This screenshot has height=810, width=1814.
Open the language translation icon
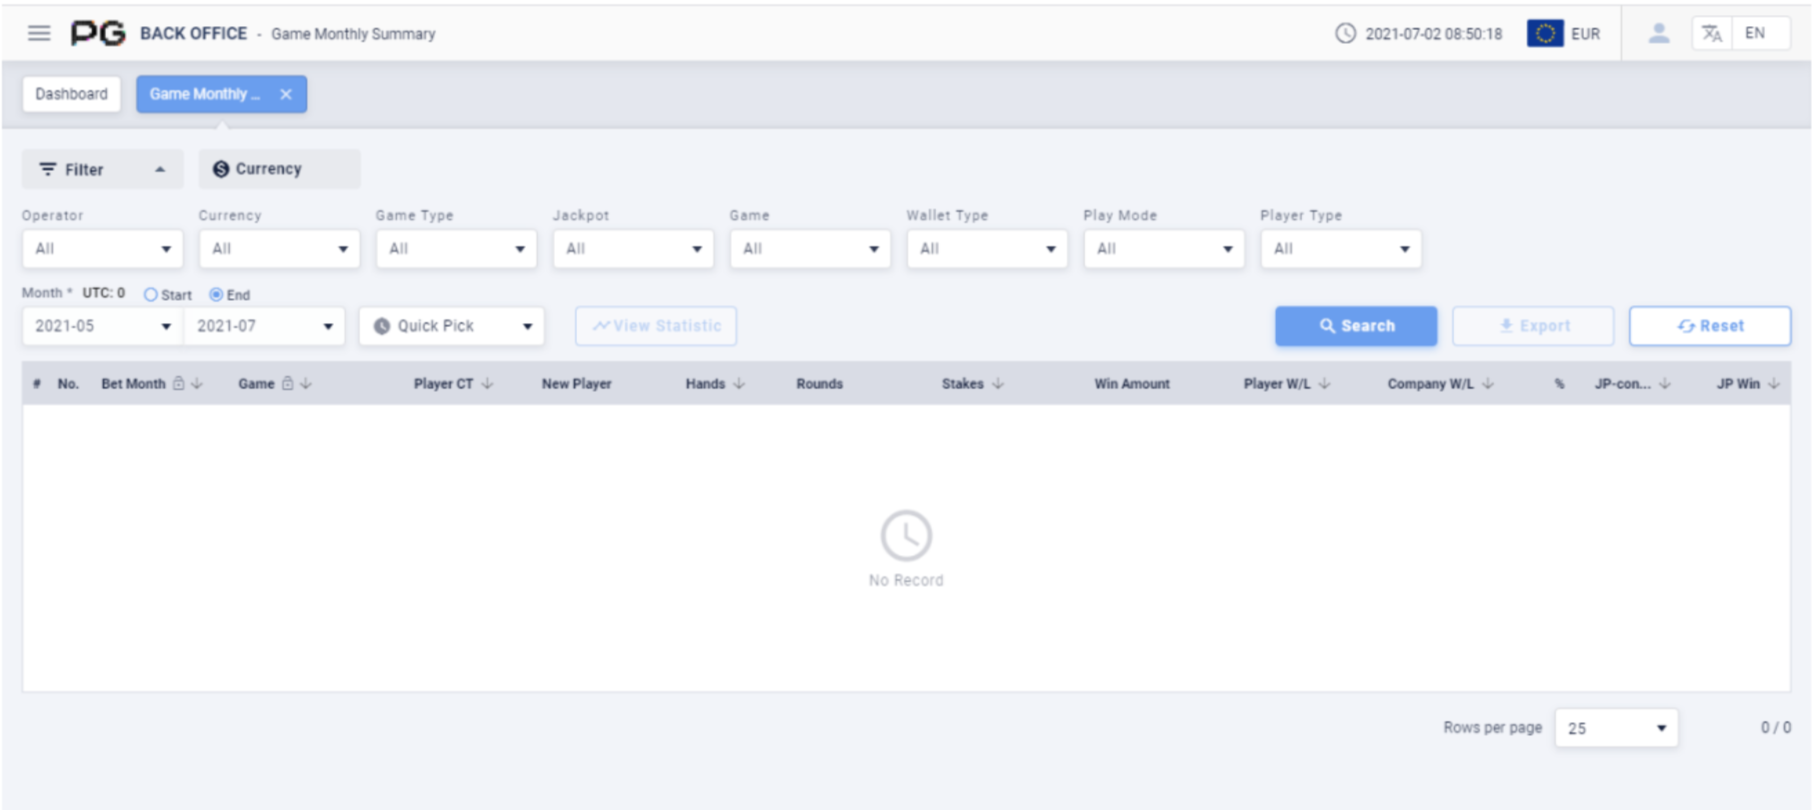point(1711,33)
